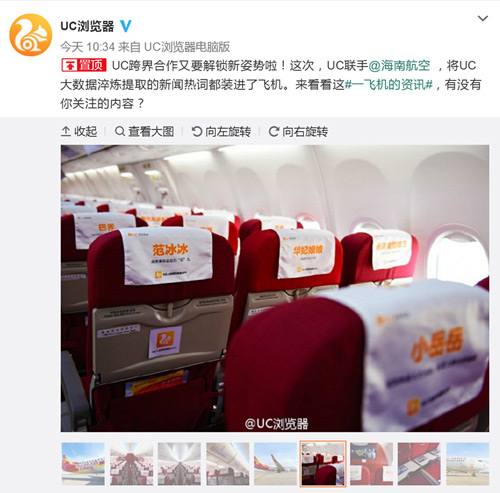Expand the post options chevron
Viewport: 500px width, 493px height.
click(x=483, y=18)
